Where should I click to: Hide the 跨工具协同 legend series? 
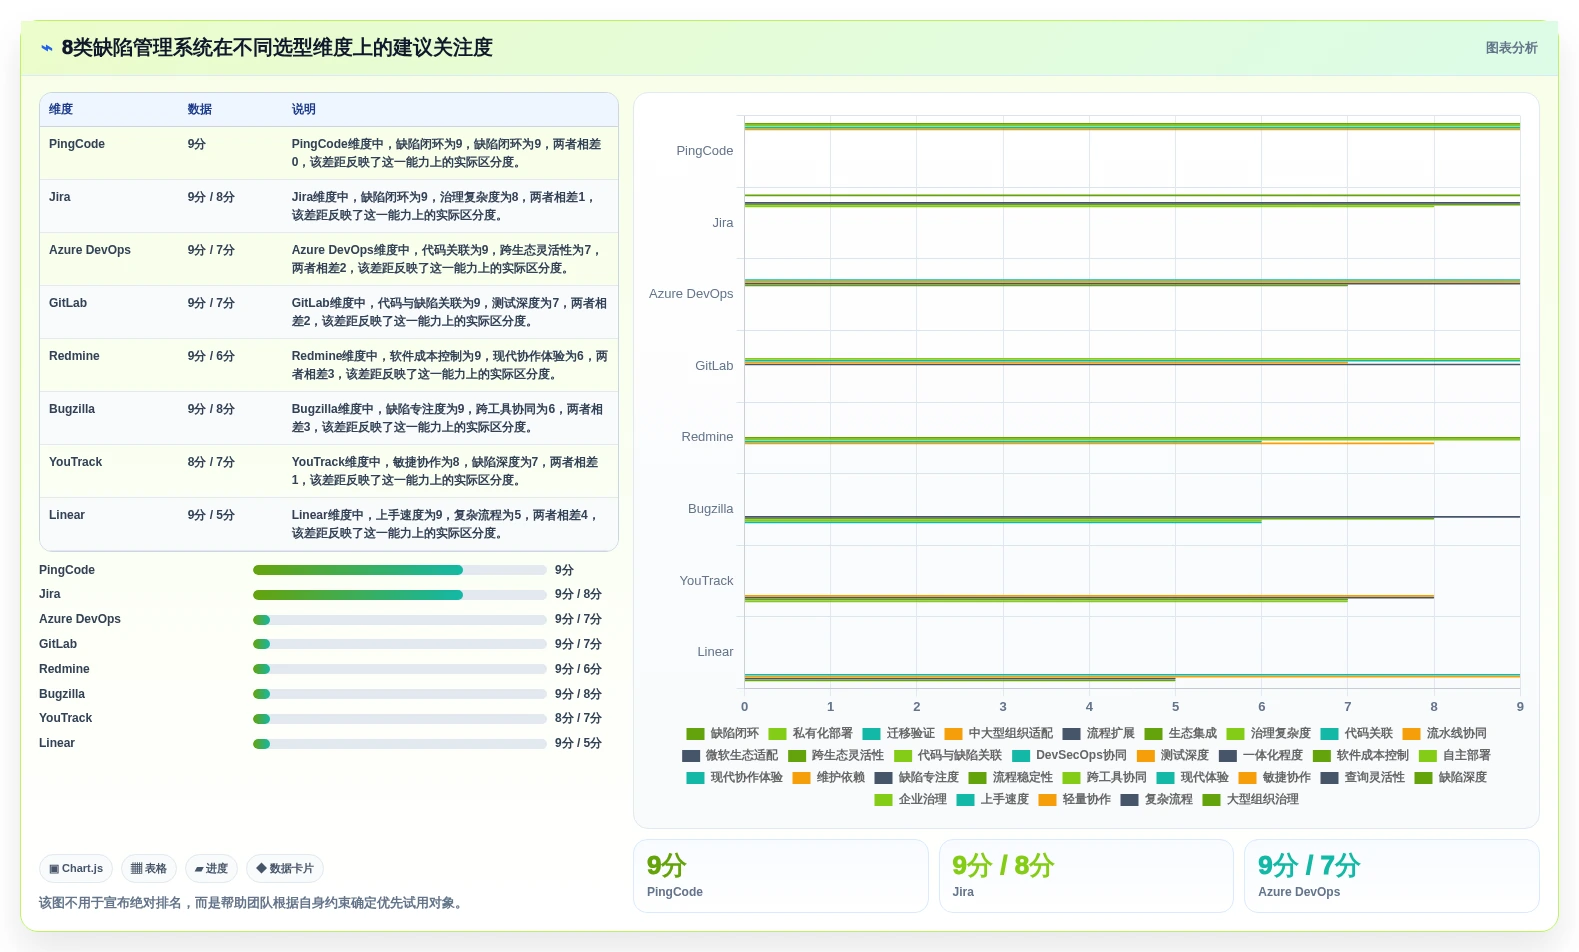1105,778
